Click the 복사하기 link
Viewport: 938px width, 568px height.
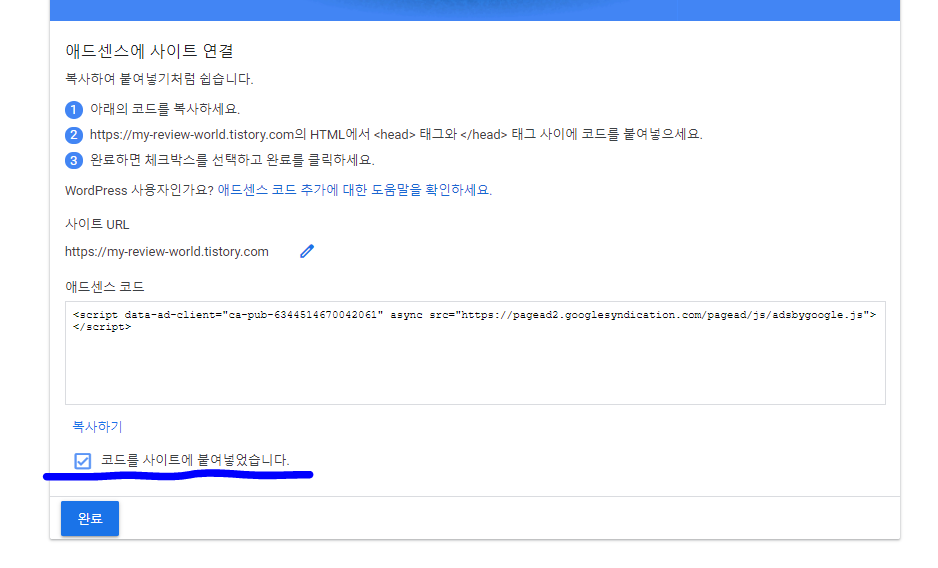pos(97,427)
